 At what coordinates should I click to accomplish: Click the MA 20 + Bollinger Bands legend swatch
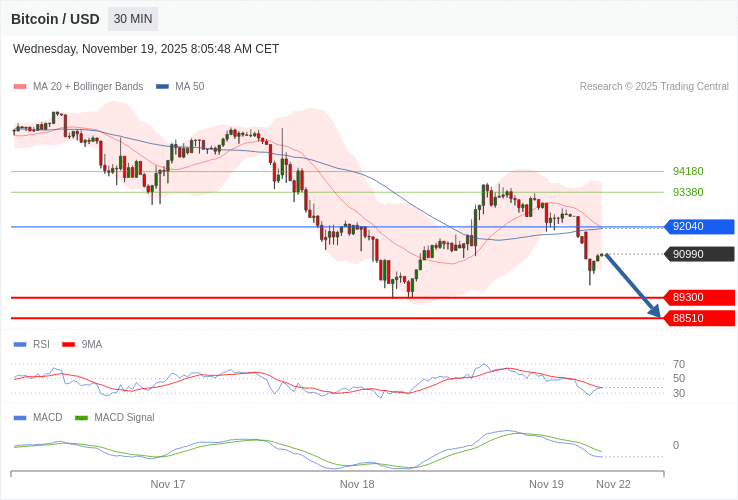coord(20,87)
